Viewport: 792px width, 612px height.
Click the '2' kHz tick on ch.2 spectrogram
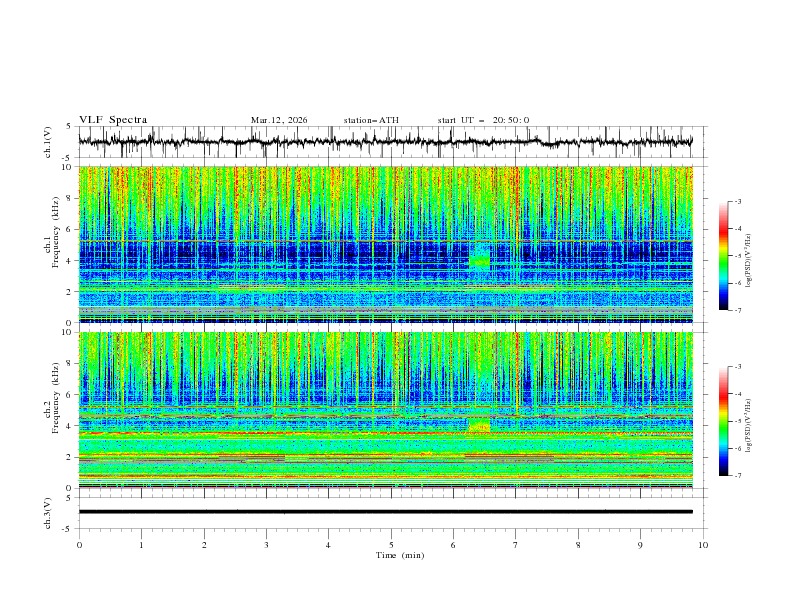pos(70,457)
